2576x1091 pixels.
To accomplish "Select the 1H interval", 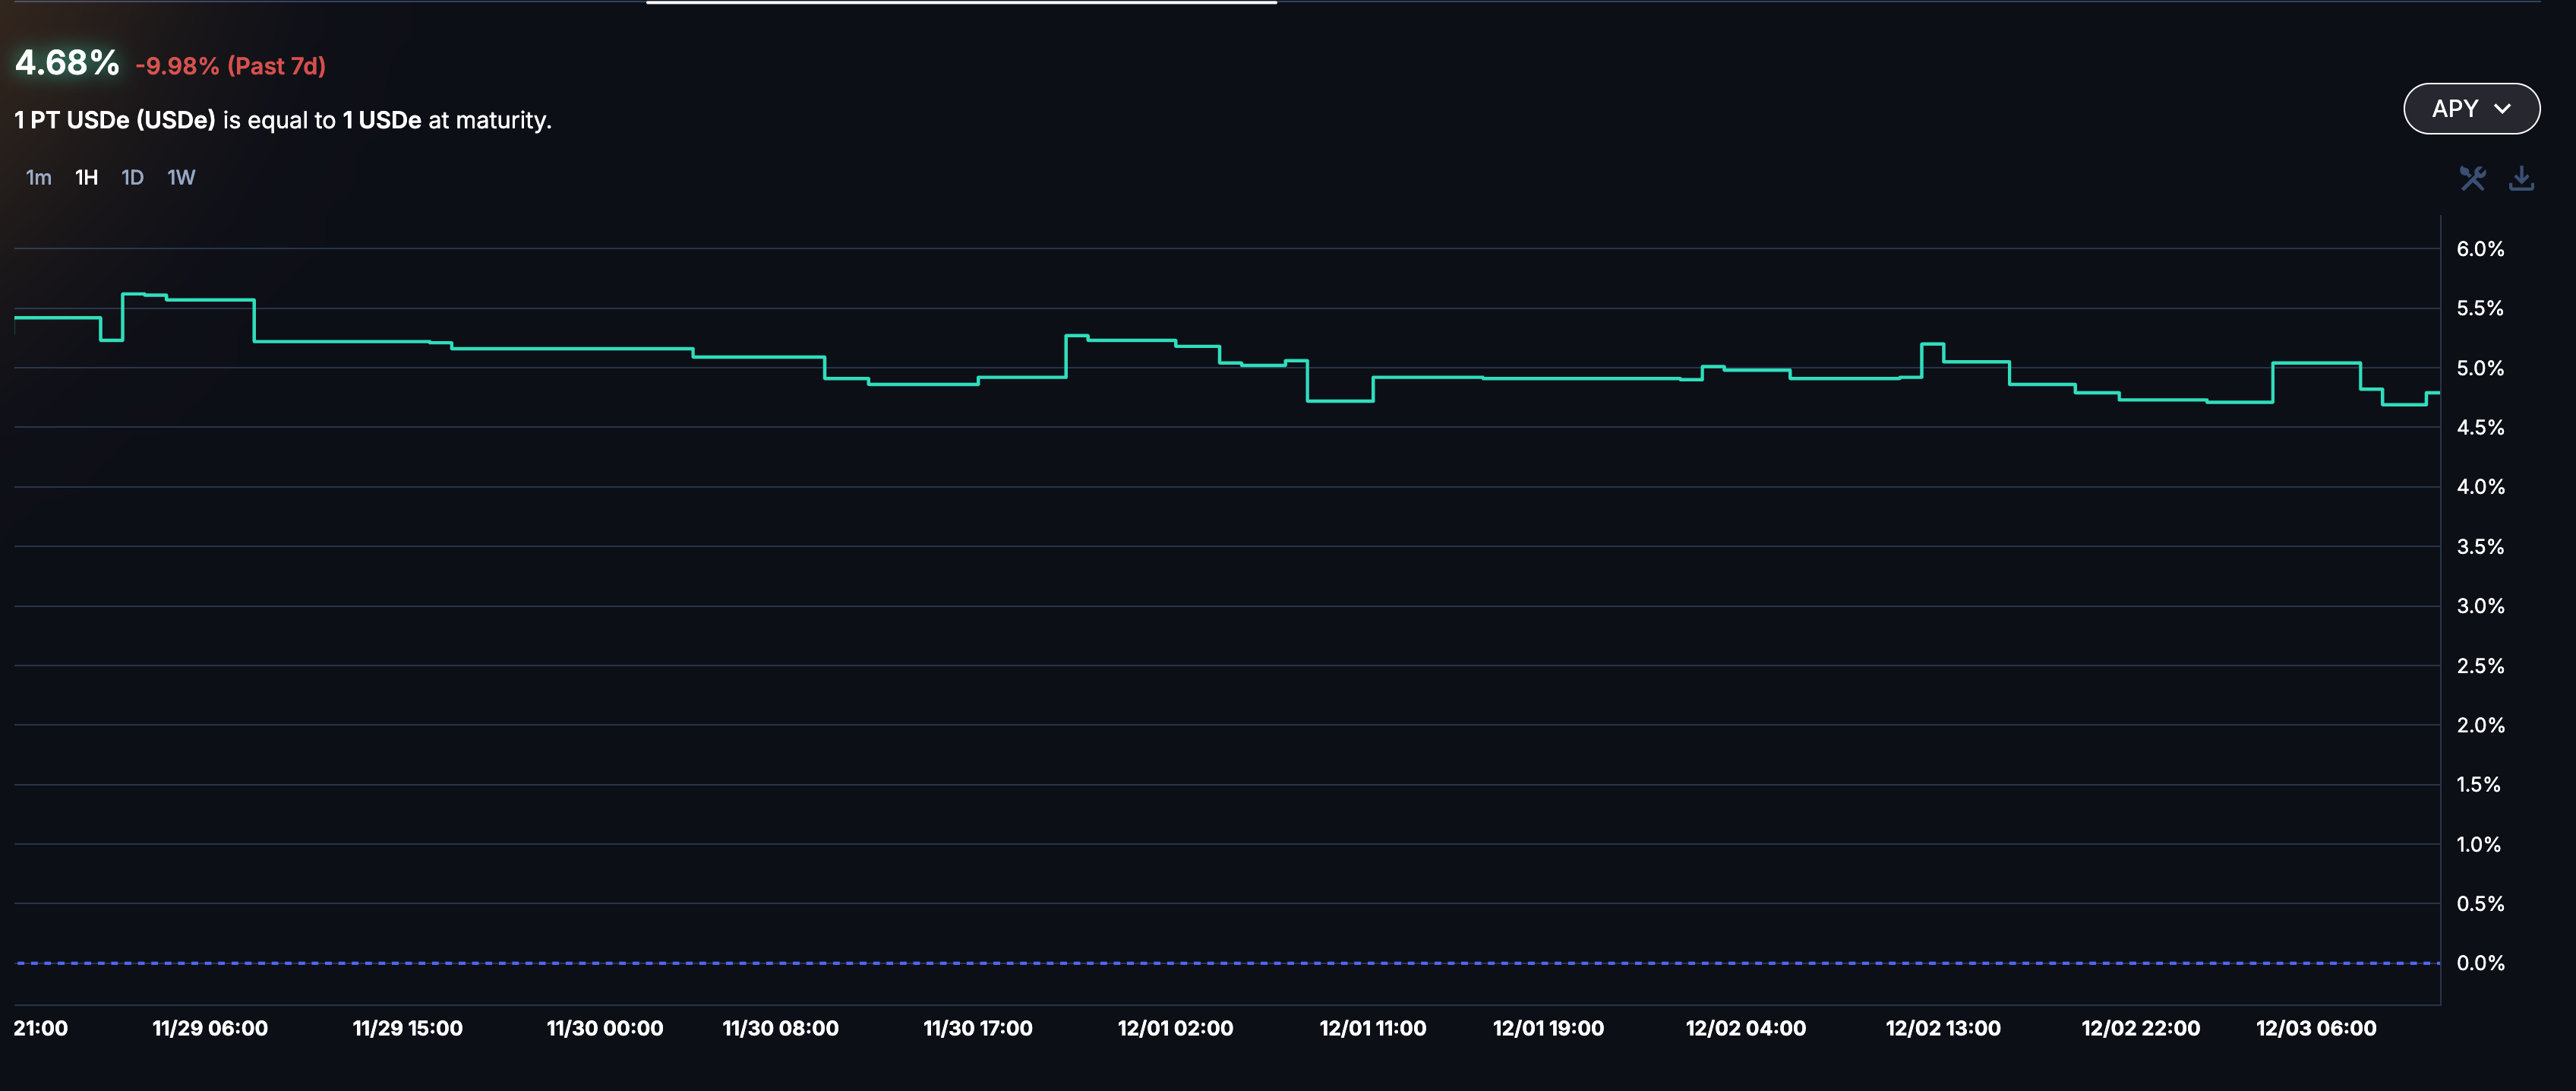I will pos(87,178).
